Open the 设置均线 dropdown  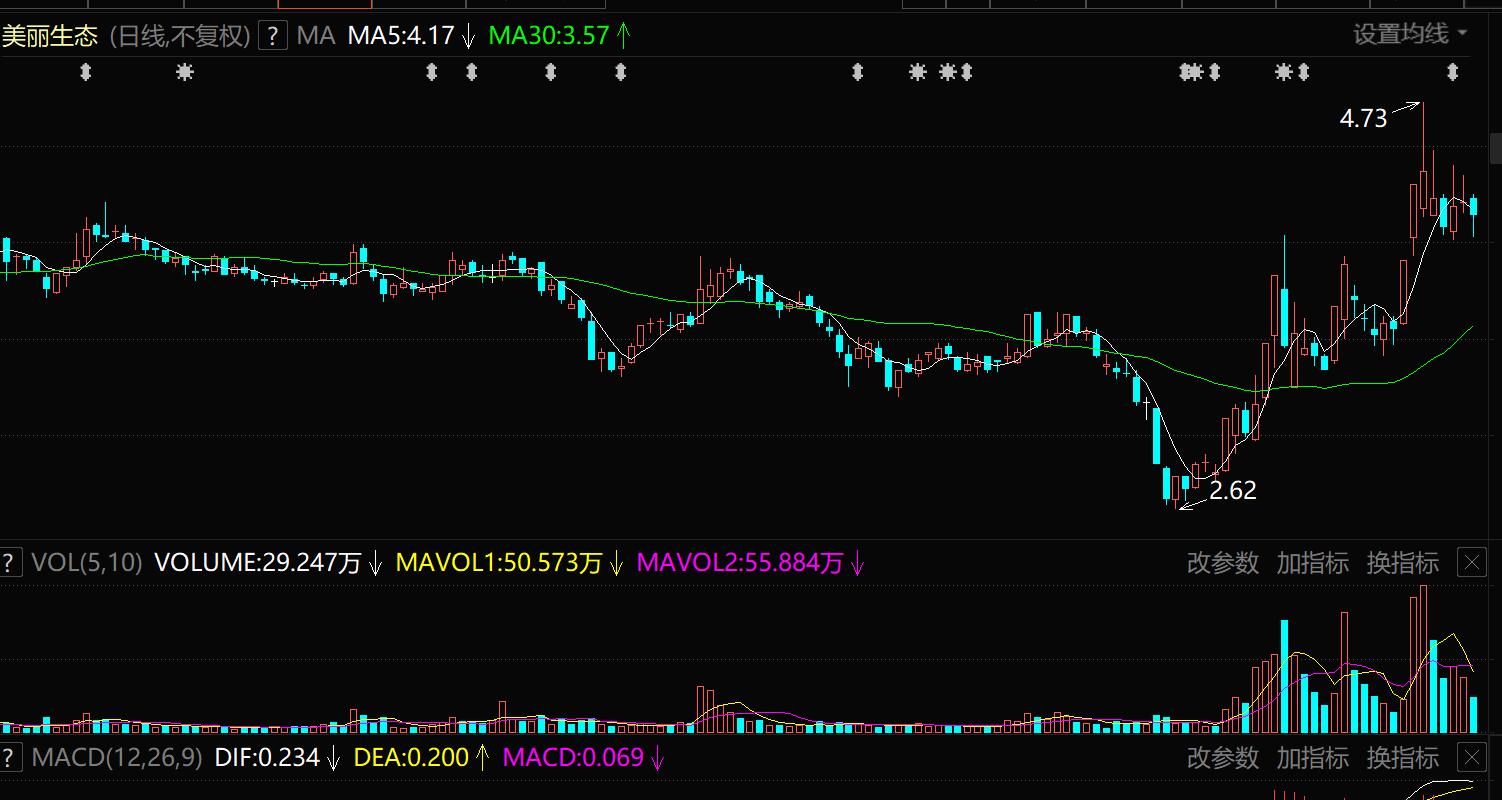point(1410,35)
